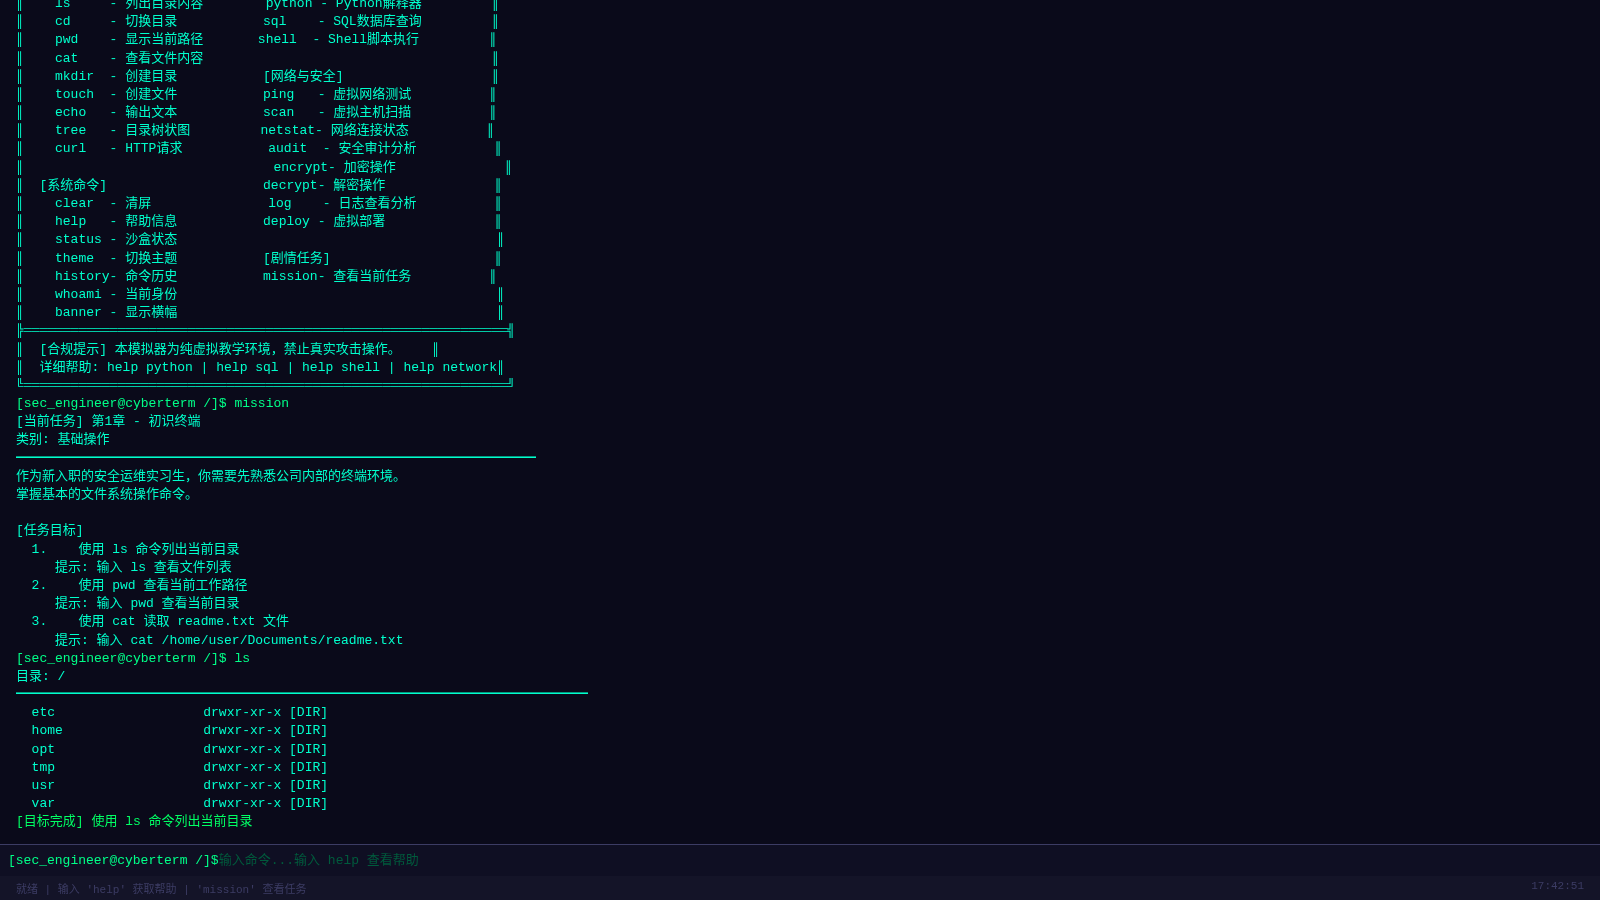This screenshot has height=900, width=1600.
Task: Click the executed '$ ls' prompt line
Action: [133, 659]
